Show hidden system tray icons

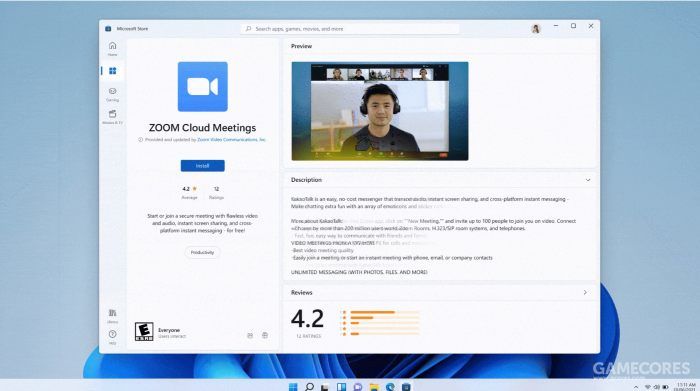click(x=636, y=387)
